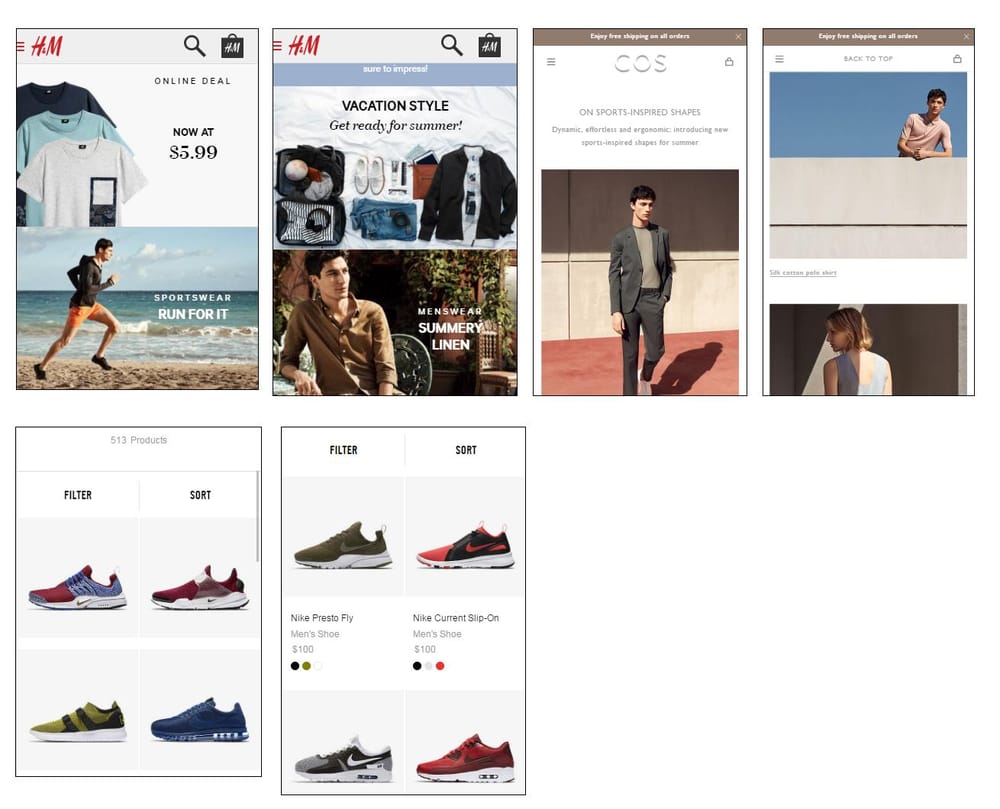Open the menu on the BACK TO TOP page
Image resolution: width=1000 pixels, height=809 pixels.
778,58
